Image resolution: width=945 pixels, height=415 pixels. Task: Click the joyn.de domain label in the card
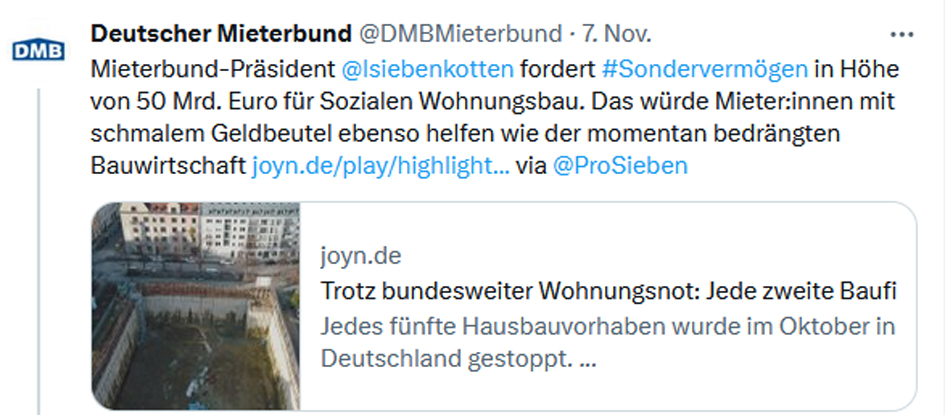pos(361,257)
